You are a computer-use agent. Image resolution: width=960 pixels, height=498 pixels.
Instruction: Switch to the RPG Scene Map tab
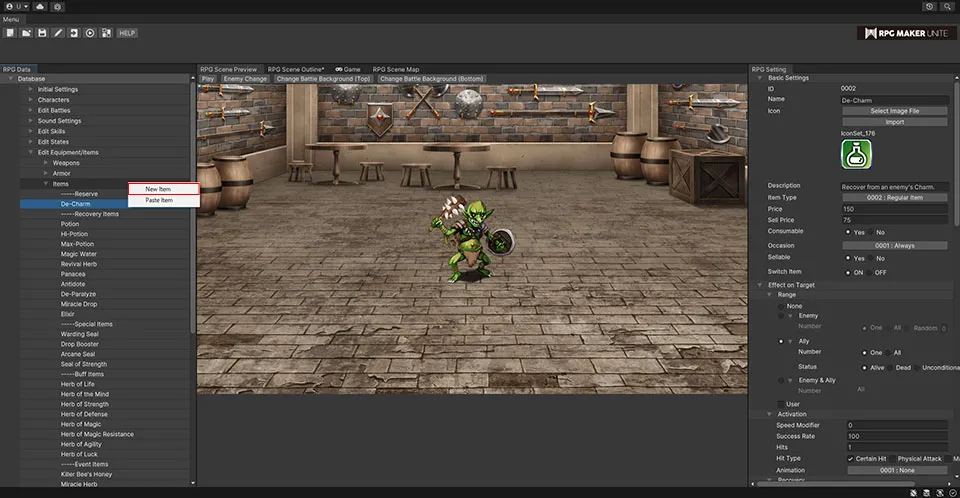398,69
